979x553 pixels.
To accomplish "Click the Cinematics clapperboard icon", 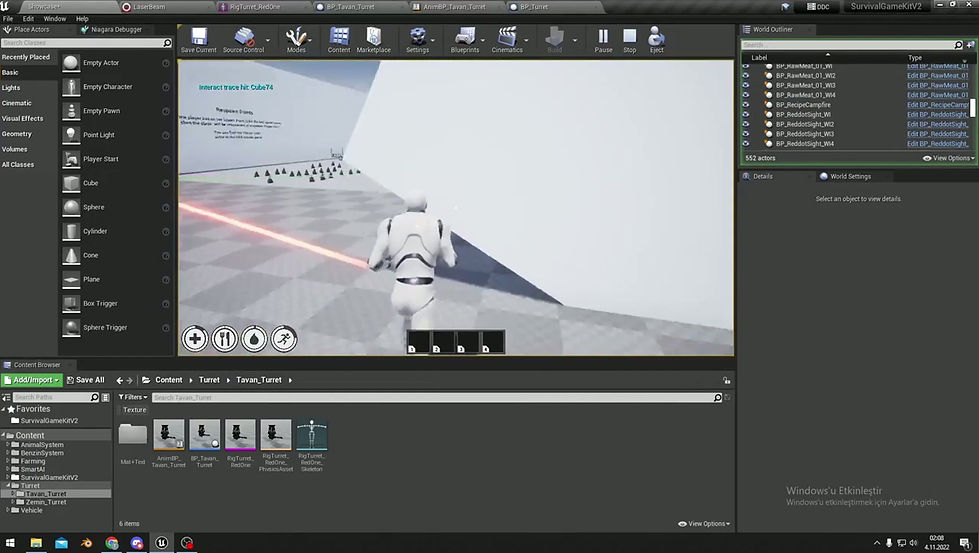I will (x=507, y=37).
